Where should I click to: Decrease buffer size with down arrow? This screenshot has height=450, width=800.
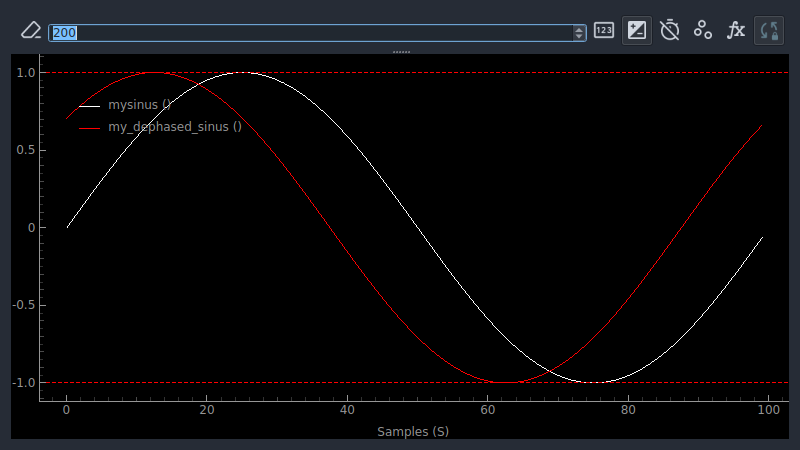tap(579, 36)
